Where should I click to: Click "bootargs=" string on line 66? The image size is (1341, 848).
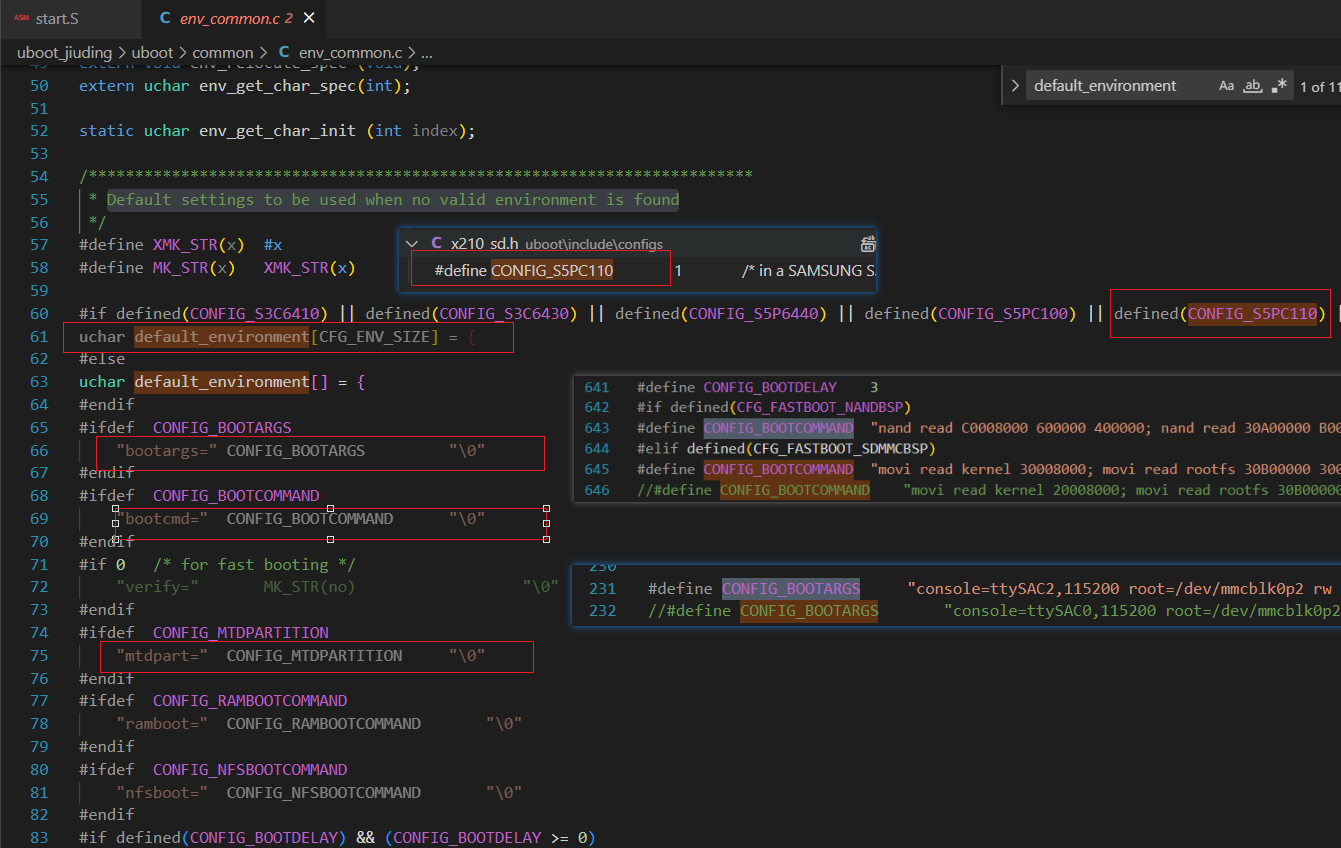pos(167,451)
